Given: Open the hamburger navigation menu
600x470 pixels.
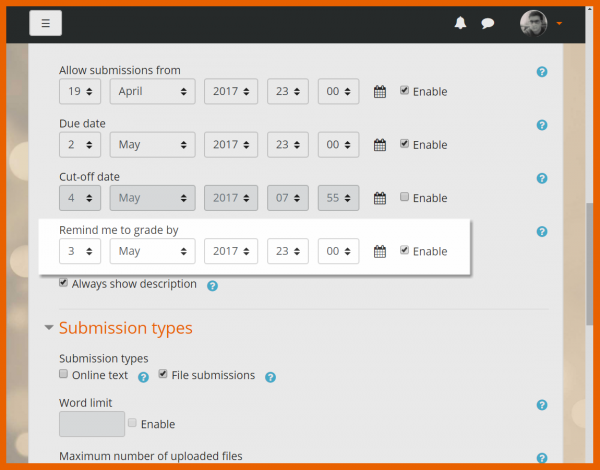Looking at the screenshot, I should click(x=46, y=23).
